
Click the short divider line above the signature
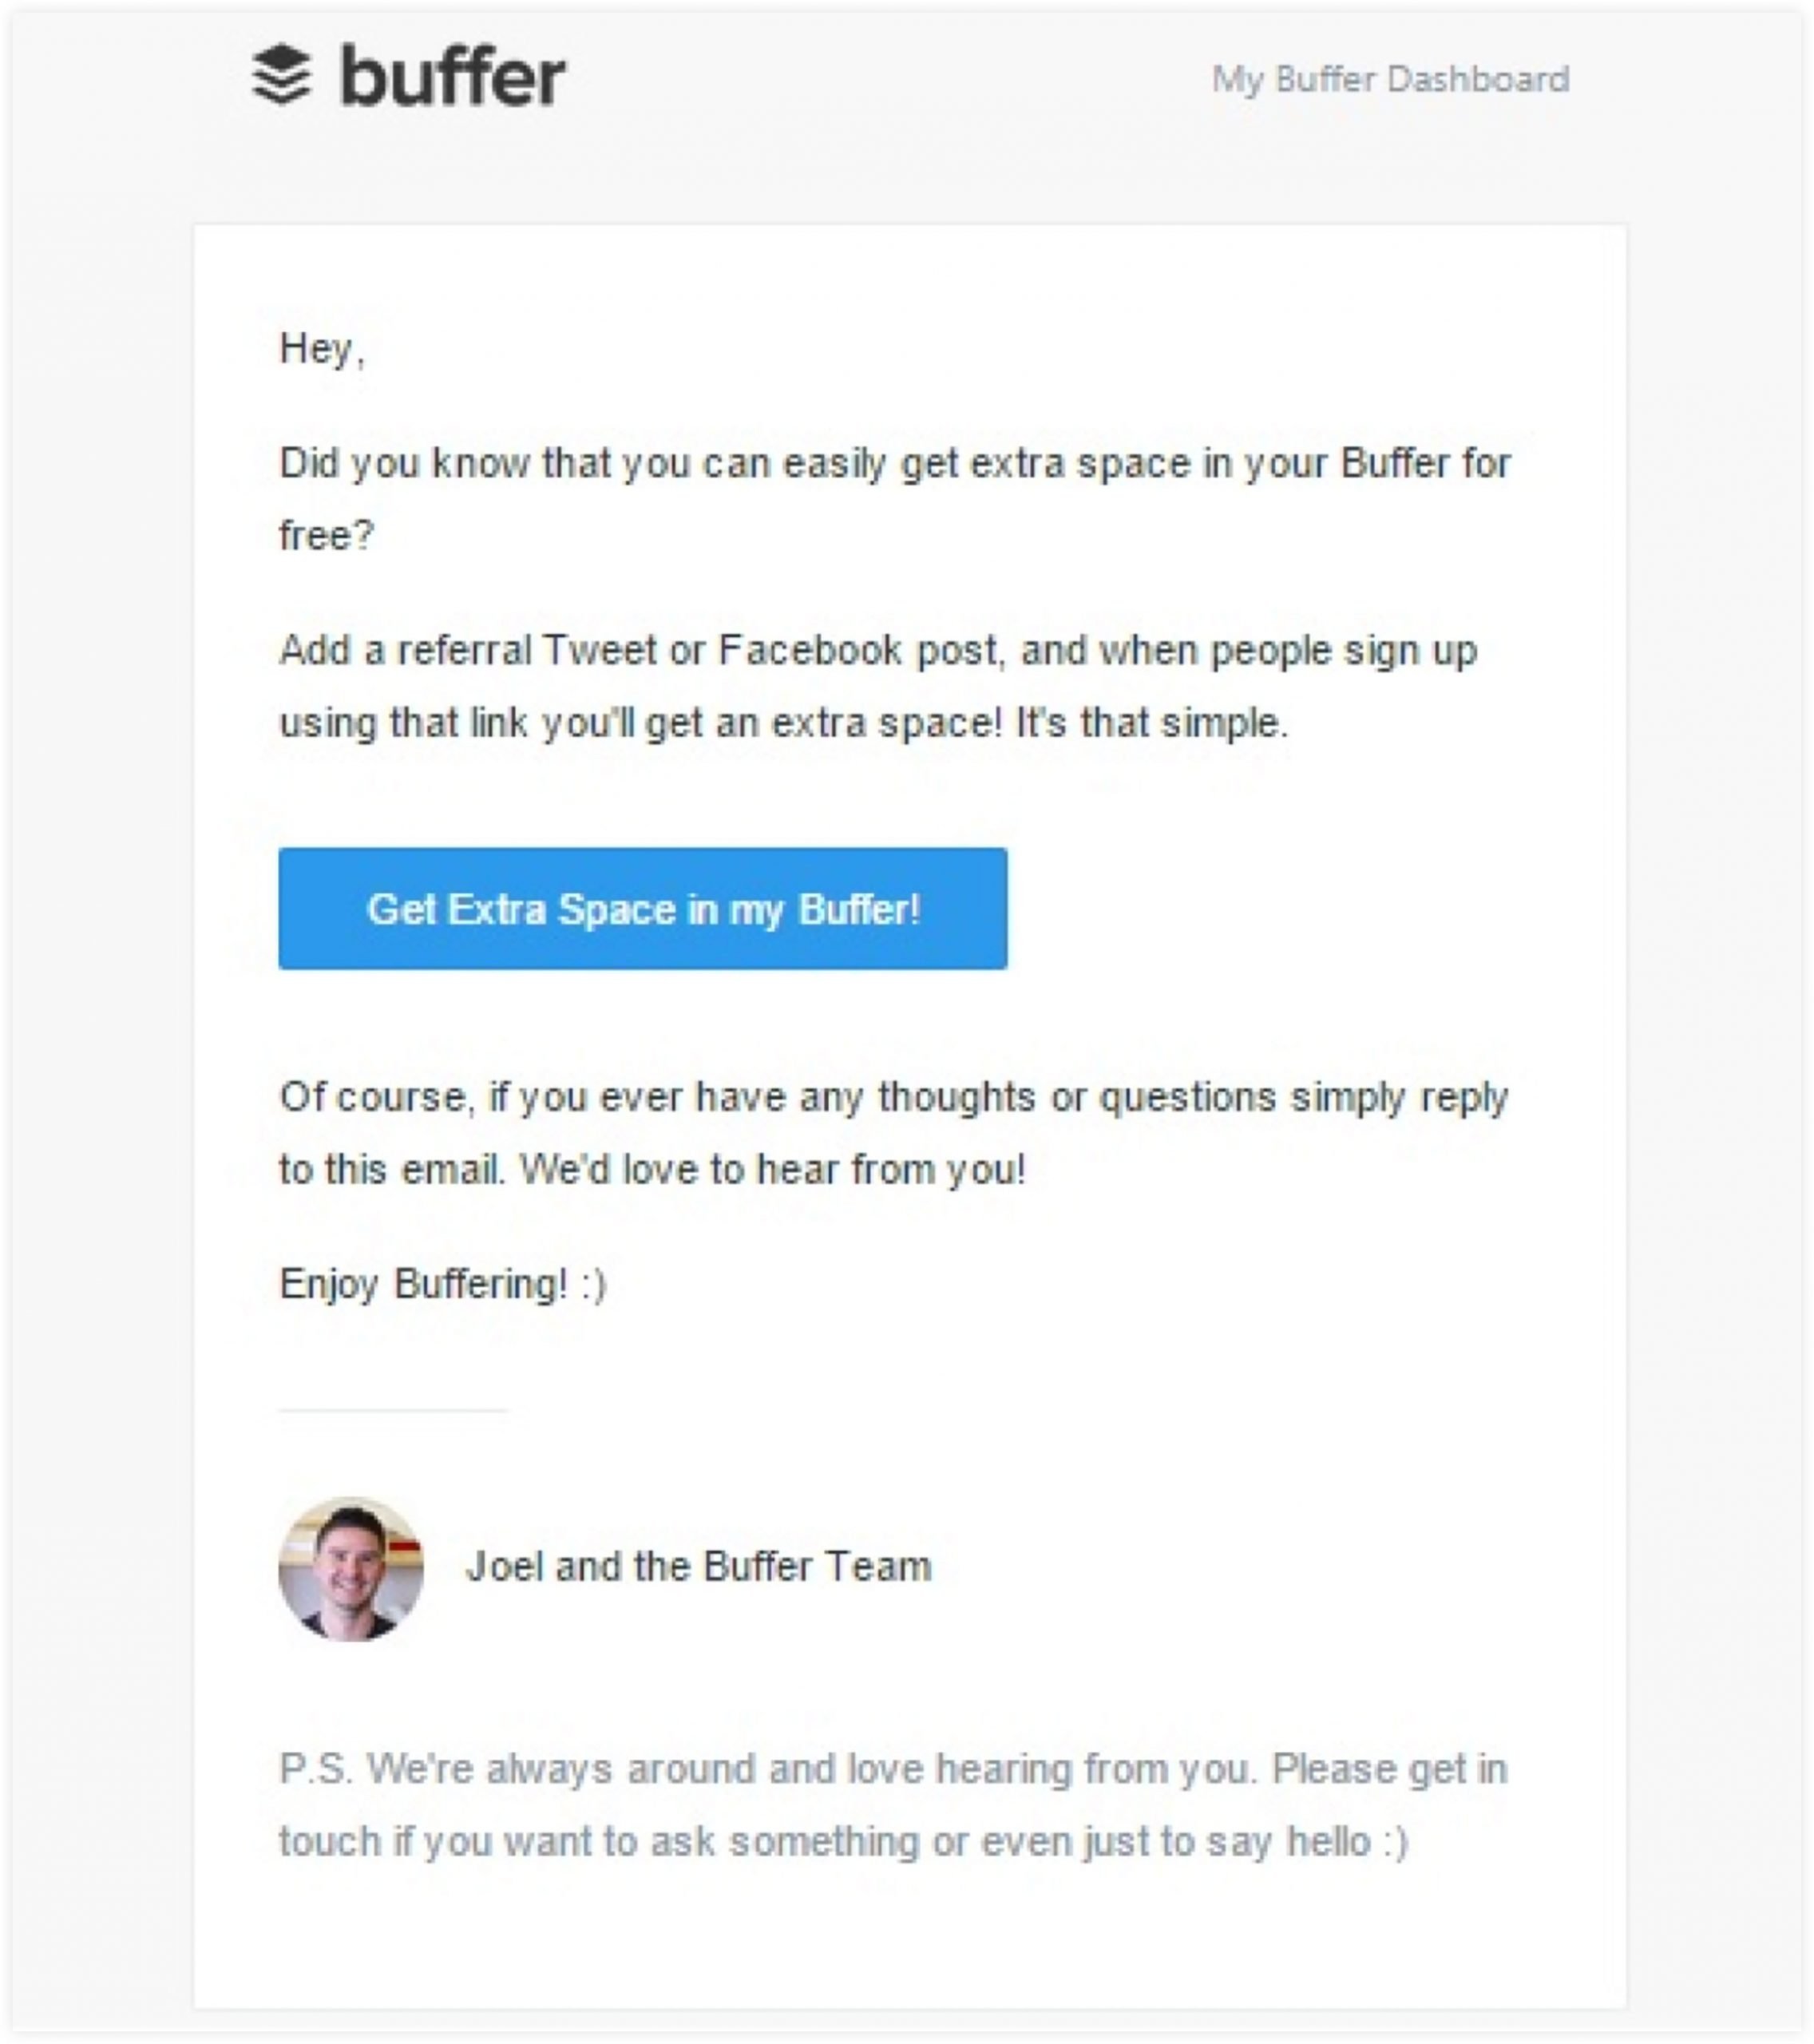point(393,1410)
